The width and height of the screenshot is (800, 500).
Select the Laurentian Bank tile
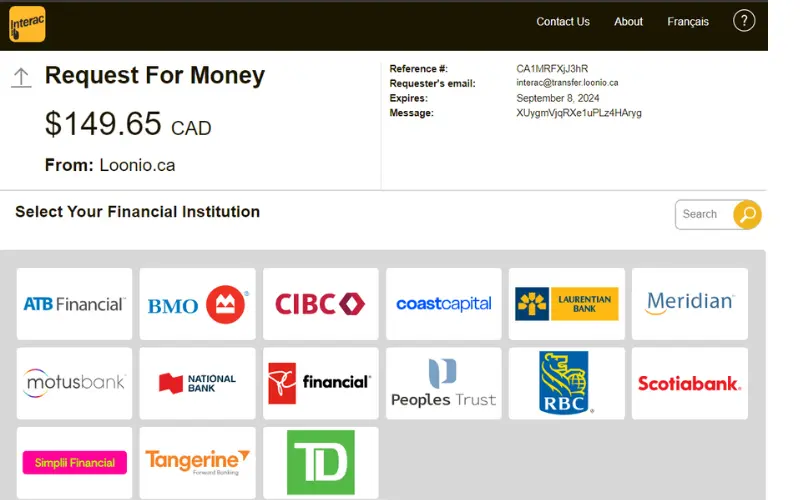[567, 304]
